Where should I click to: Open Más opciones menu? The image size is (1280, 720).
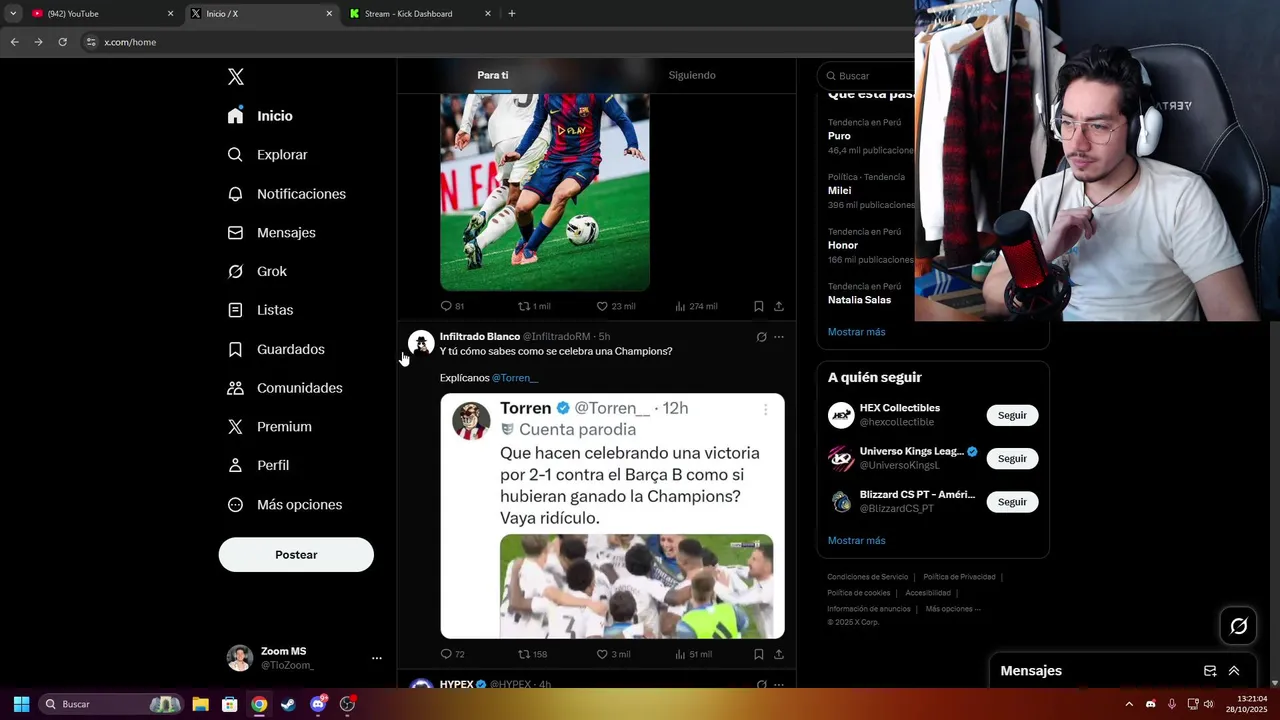(285, 505)
